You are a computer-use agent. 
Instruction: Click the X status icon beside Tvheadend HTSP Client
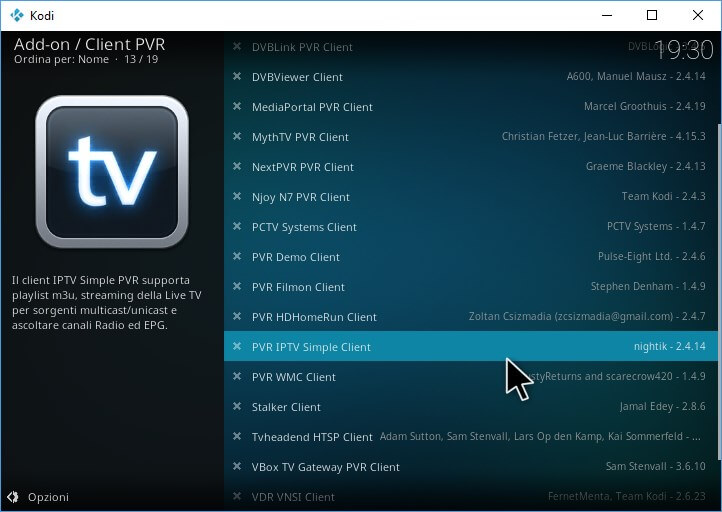click(x=237, y=436)
